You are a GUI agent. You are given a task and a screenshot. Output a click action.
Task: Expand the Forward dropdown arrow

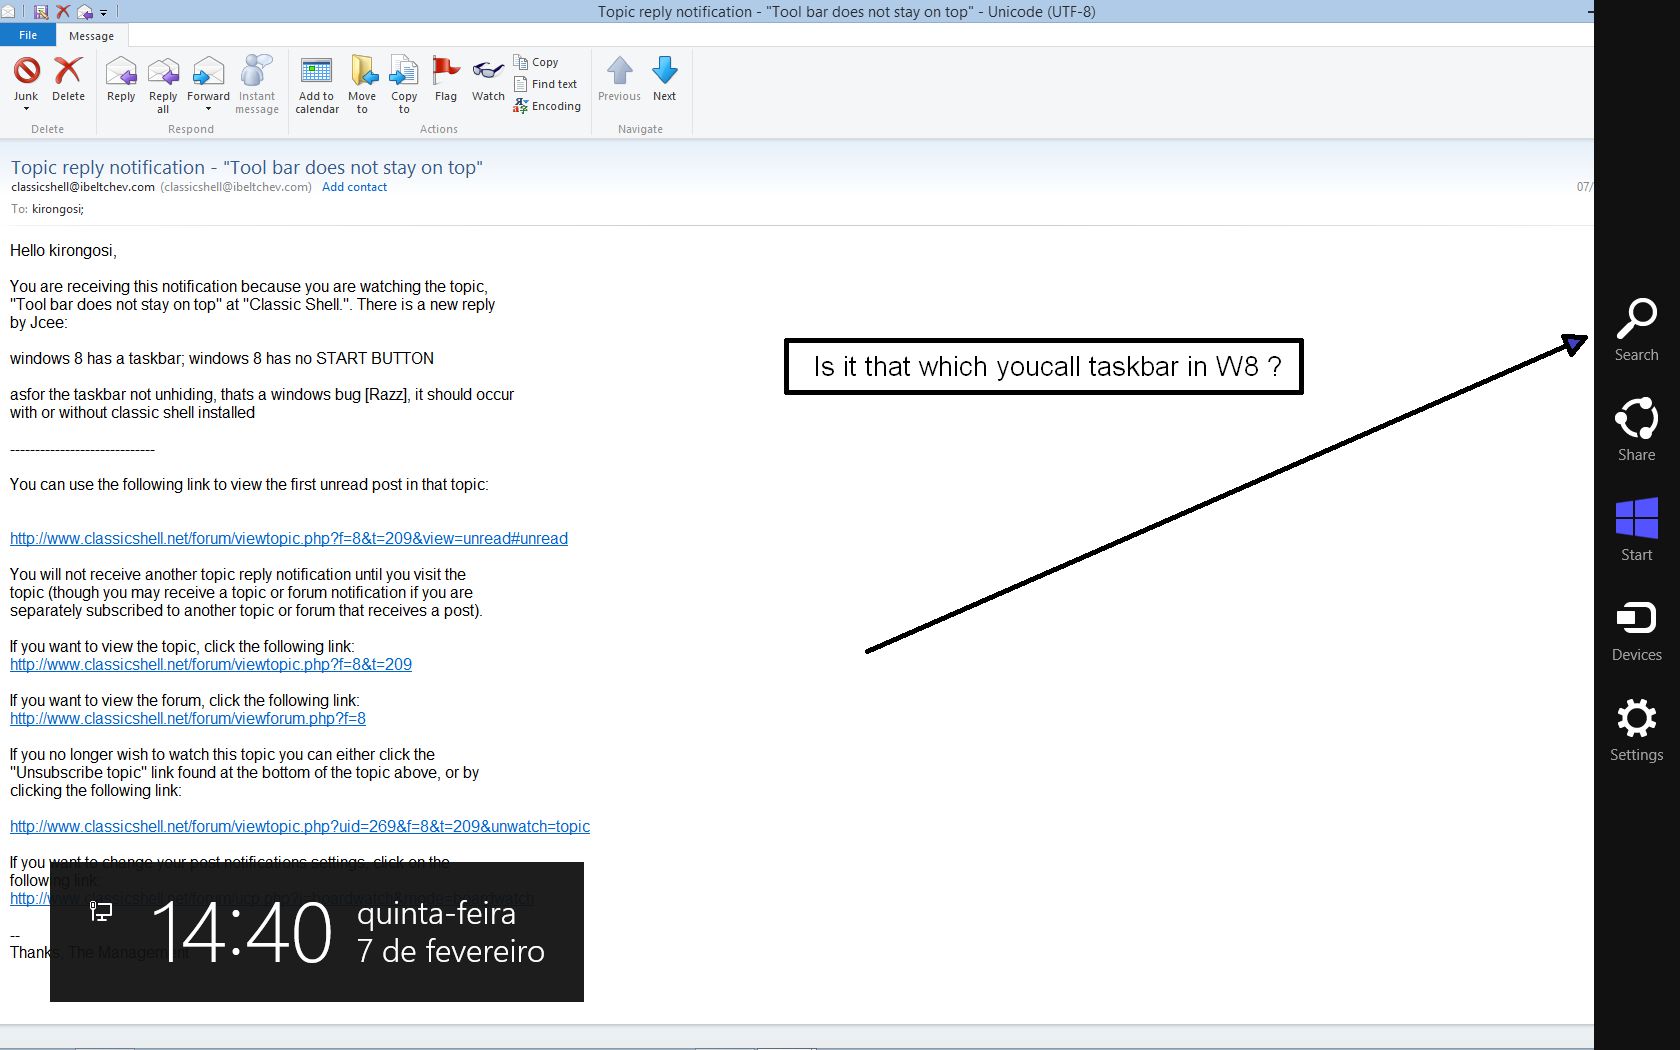(x=208, y=109)
